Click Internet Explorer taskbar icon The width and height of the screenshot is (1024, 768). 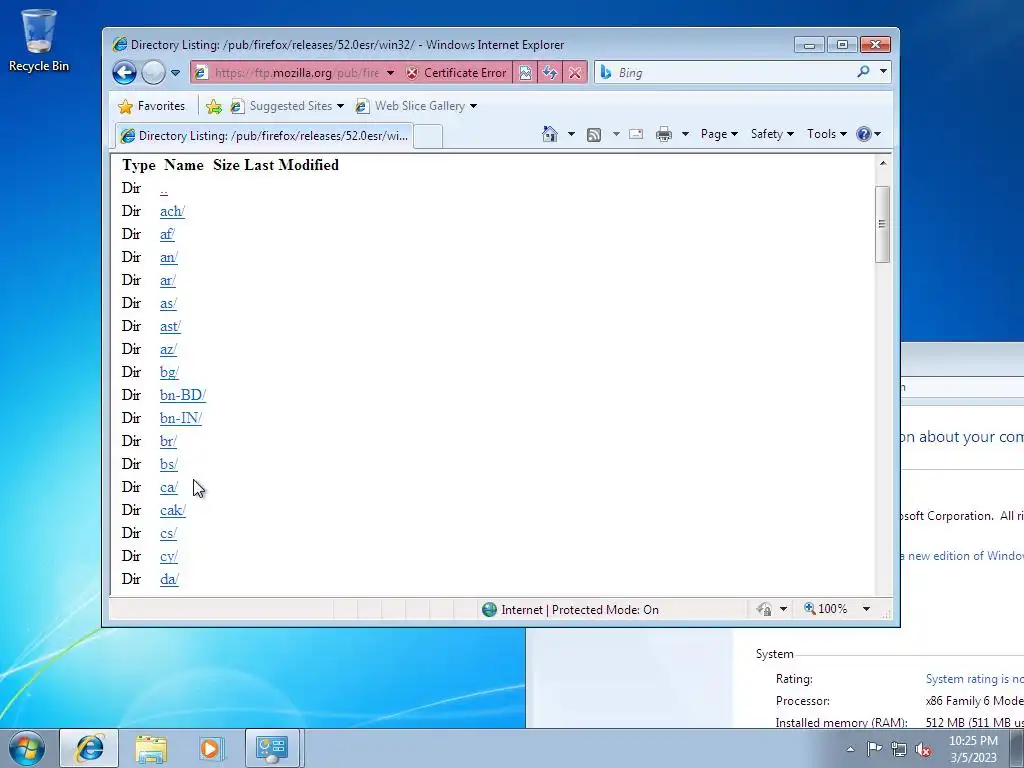pyautogui.click(x=89, y=748)
